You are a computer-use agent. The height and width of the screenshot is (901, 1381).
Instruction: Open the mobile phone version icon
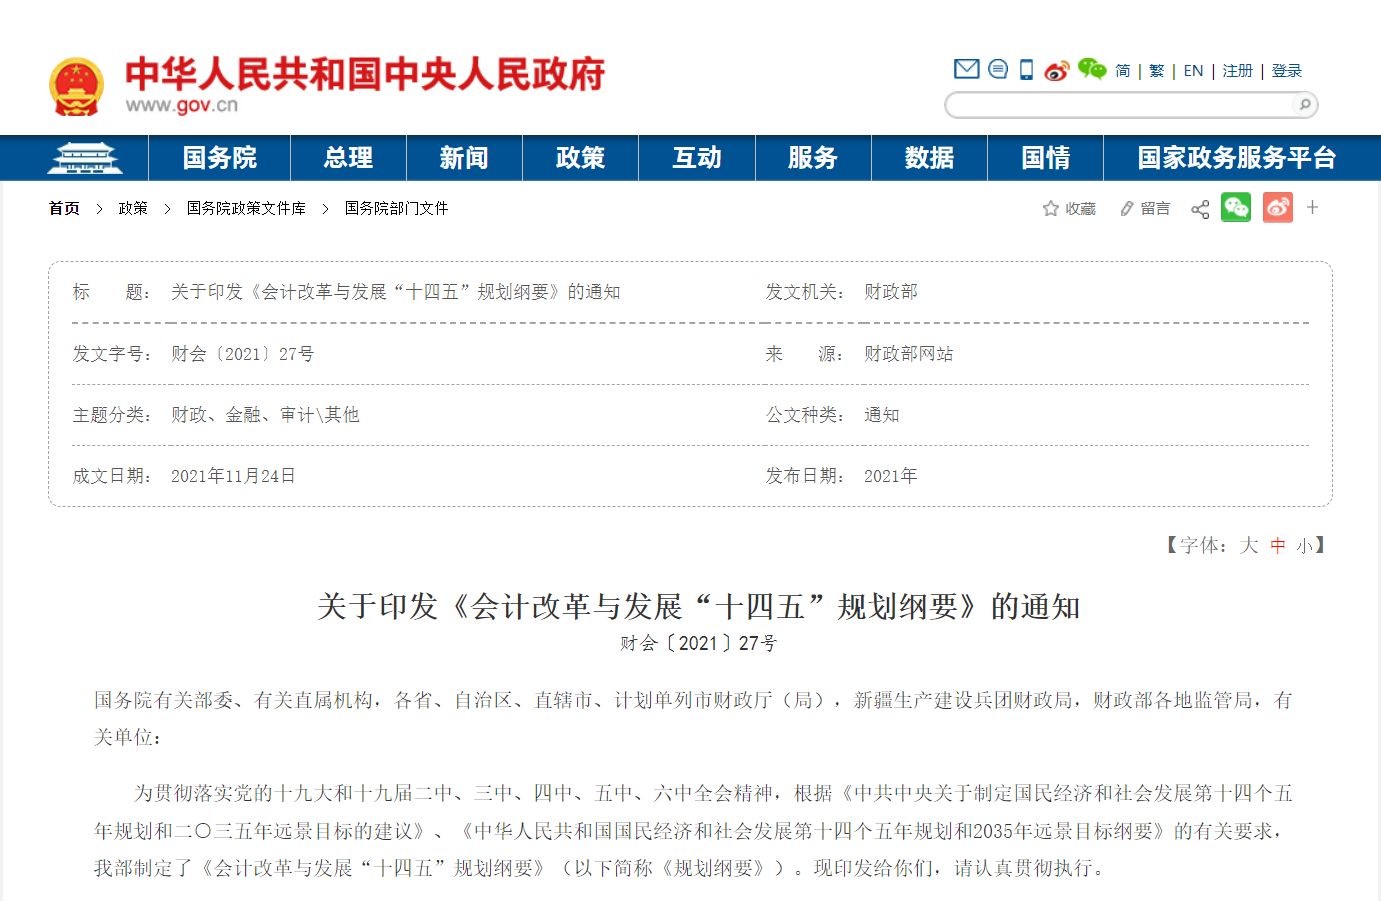(1026, 69)
